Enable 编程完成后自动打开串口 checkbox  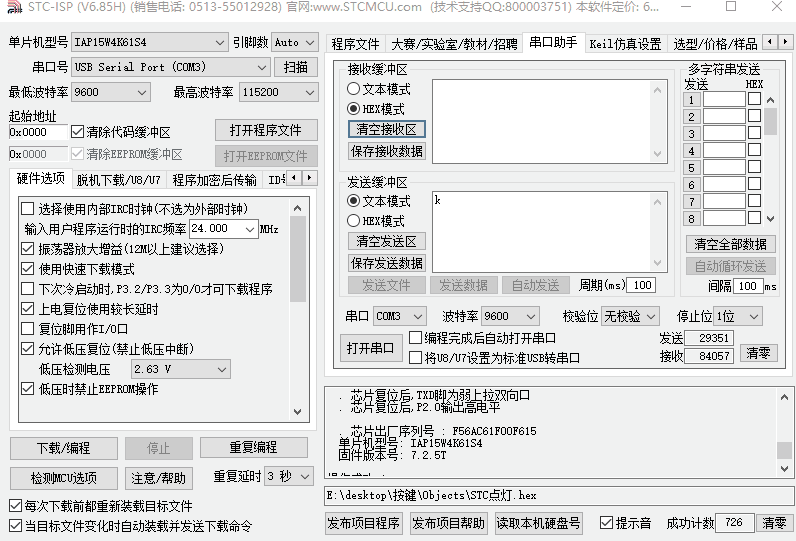click(x=416, y=338)
